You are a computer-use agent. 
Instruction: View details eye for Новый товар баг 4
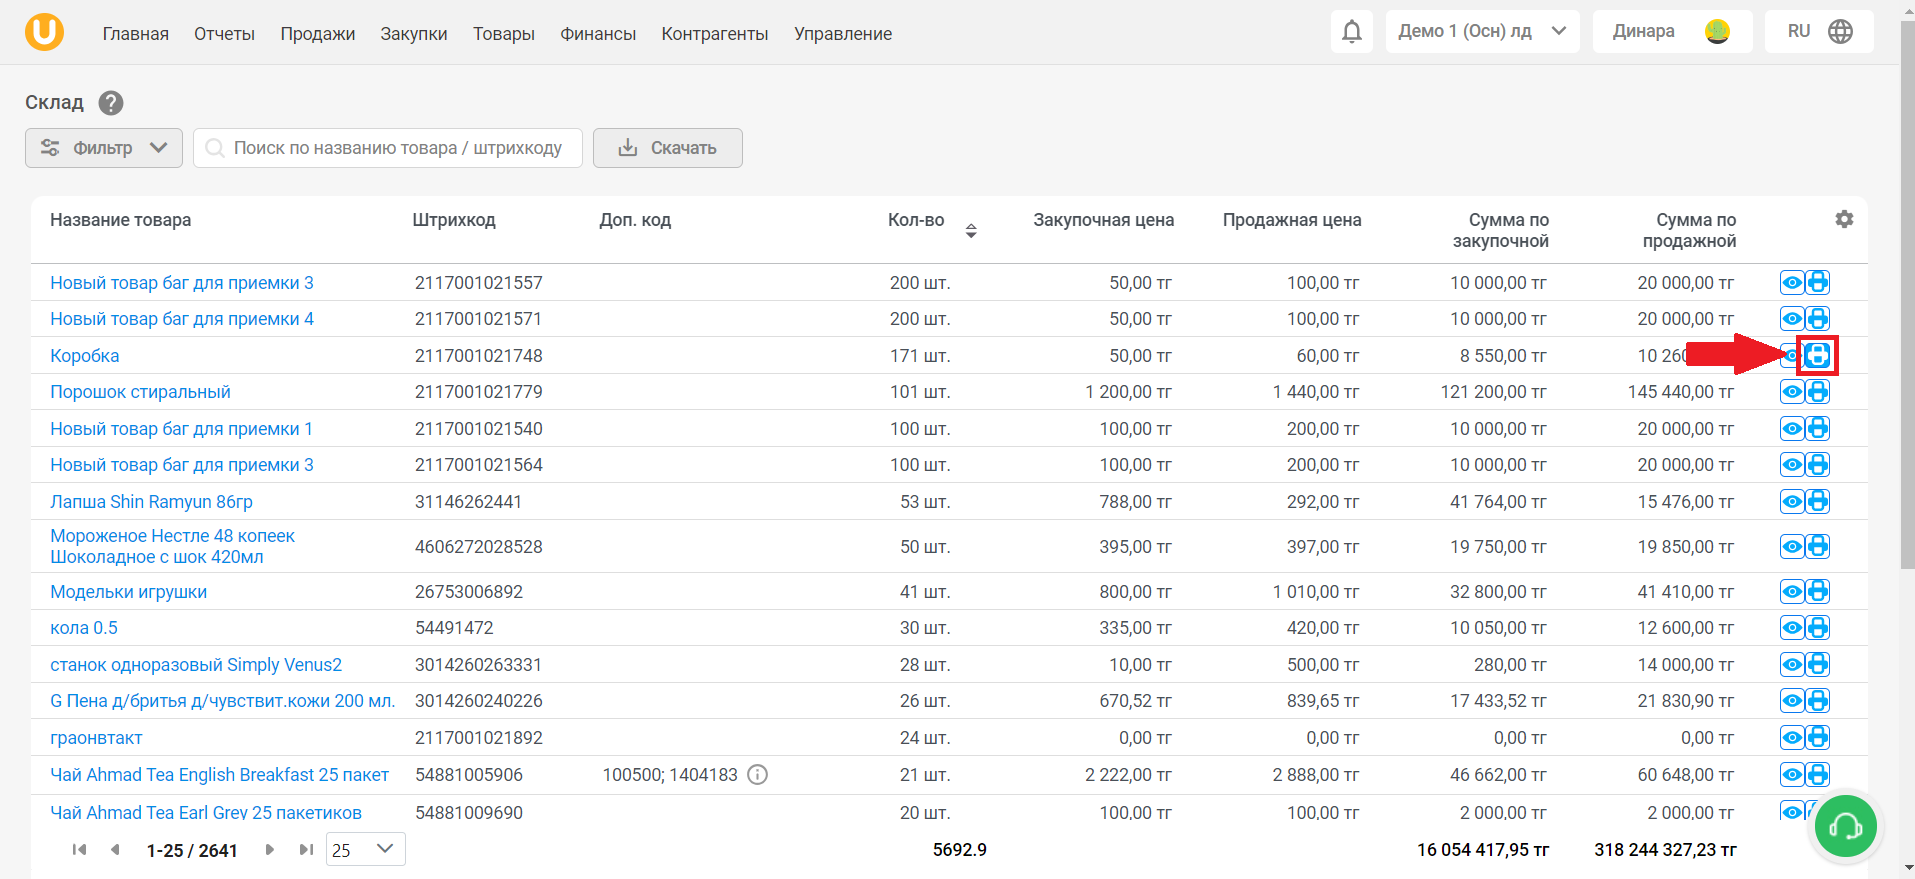coord(1792,319)
